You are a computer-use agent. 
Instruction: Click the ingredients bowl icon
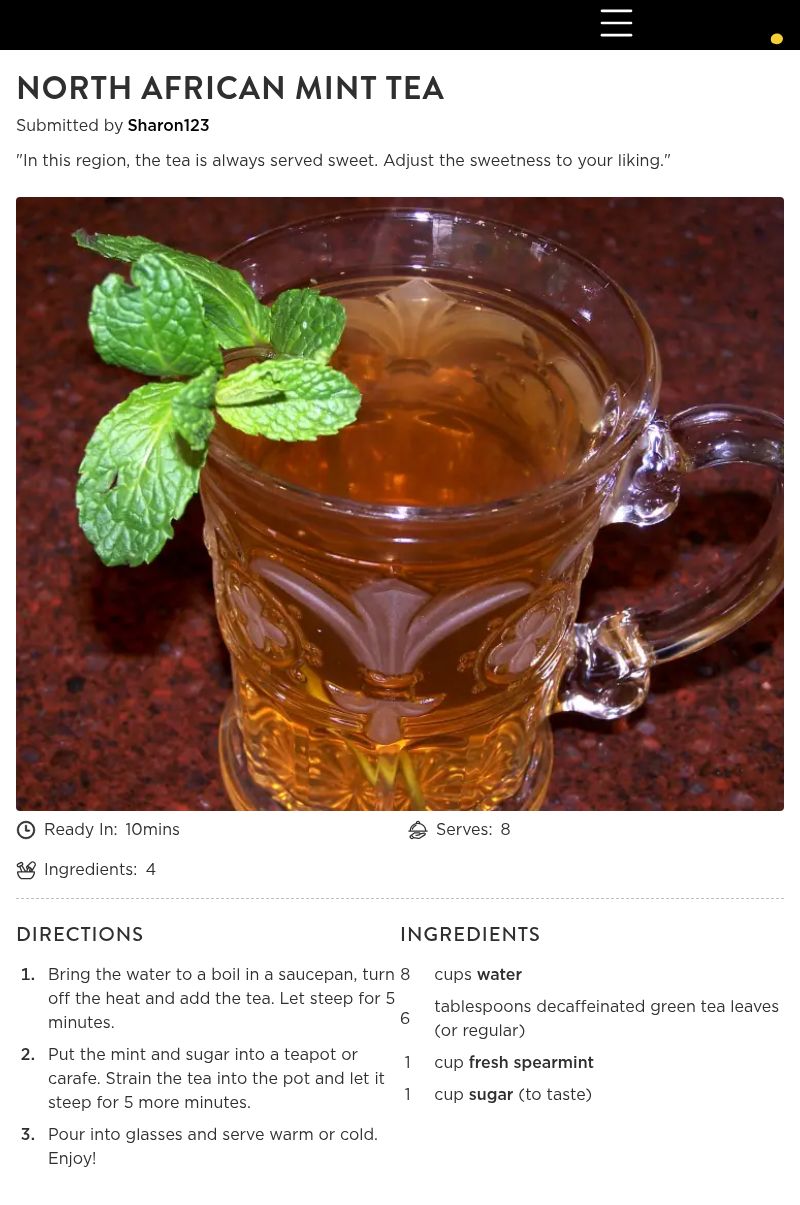(26, 870)
